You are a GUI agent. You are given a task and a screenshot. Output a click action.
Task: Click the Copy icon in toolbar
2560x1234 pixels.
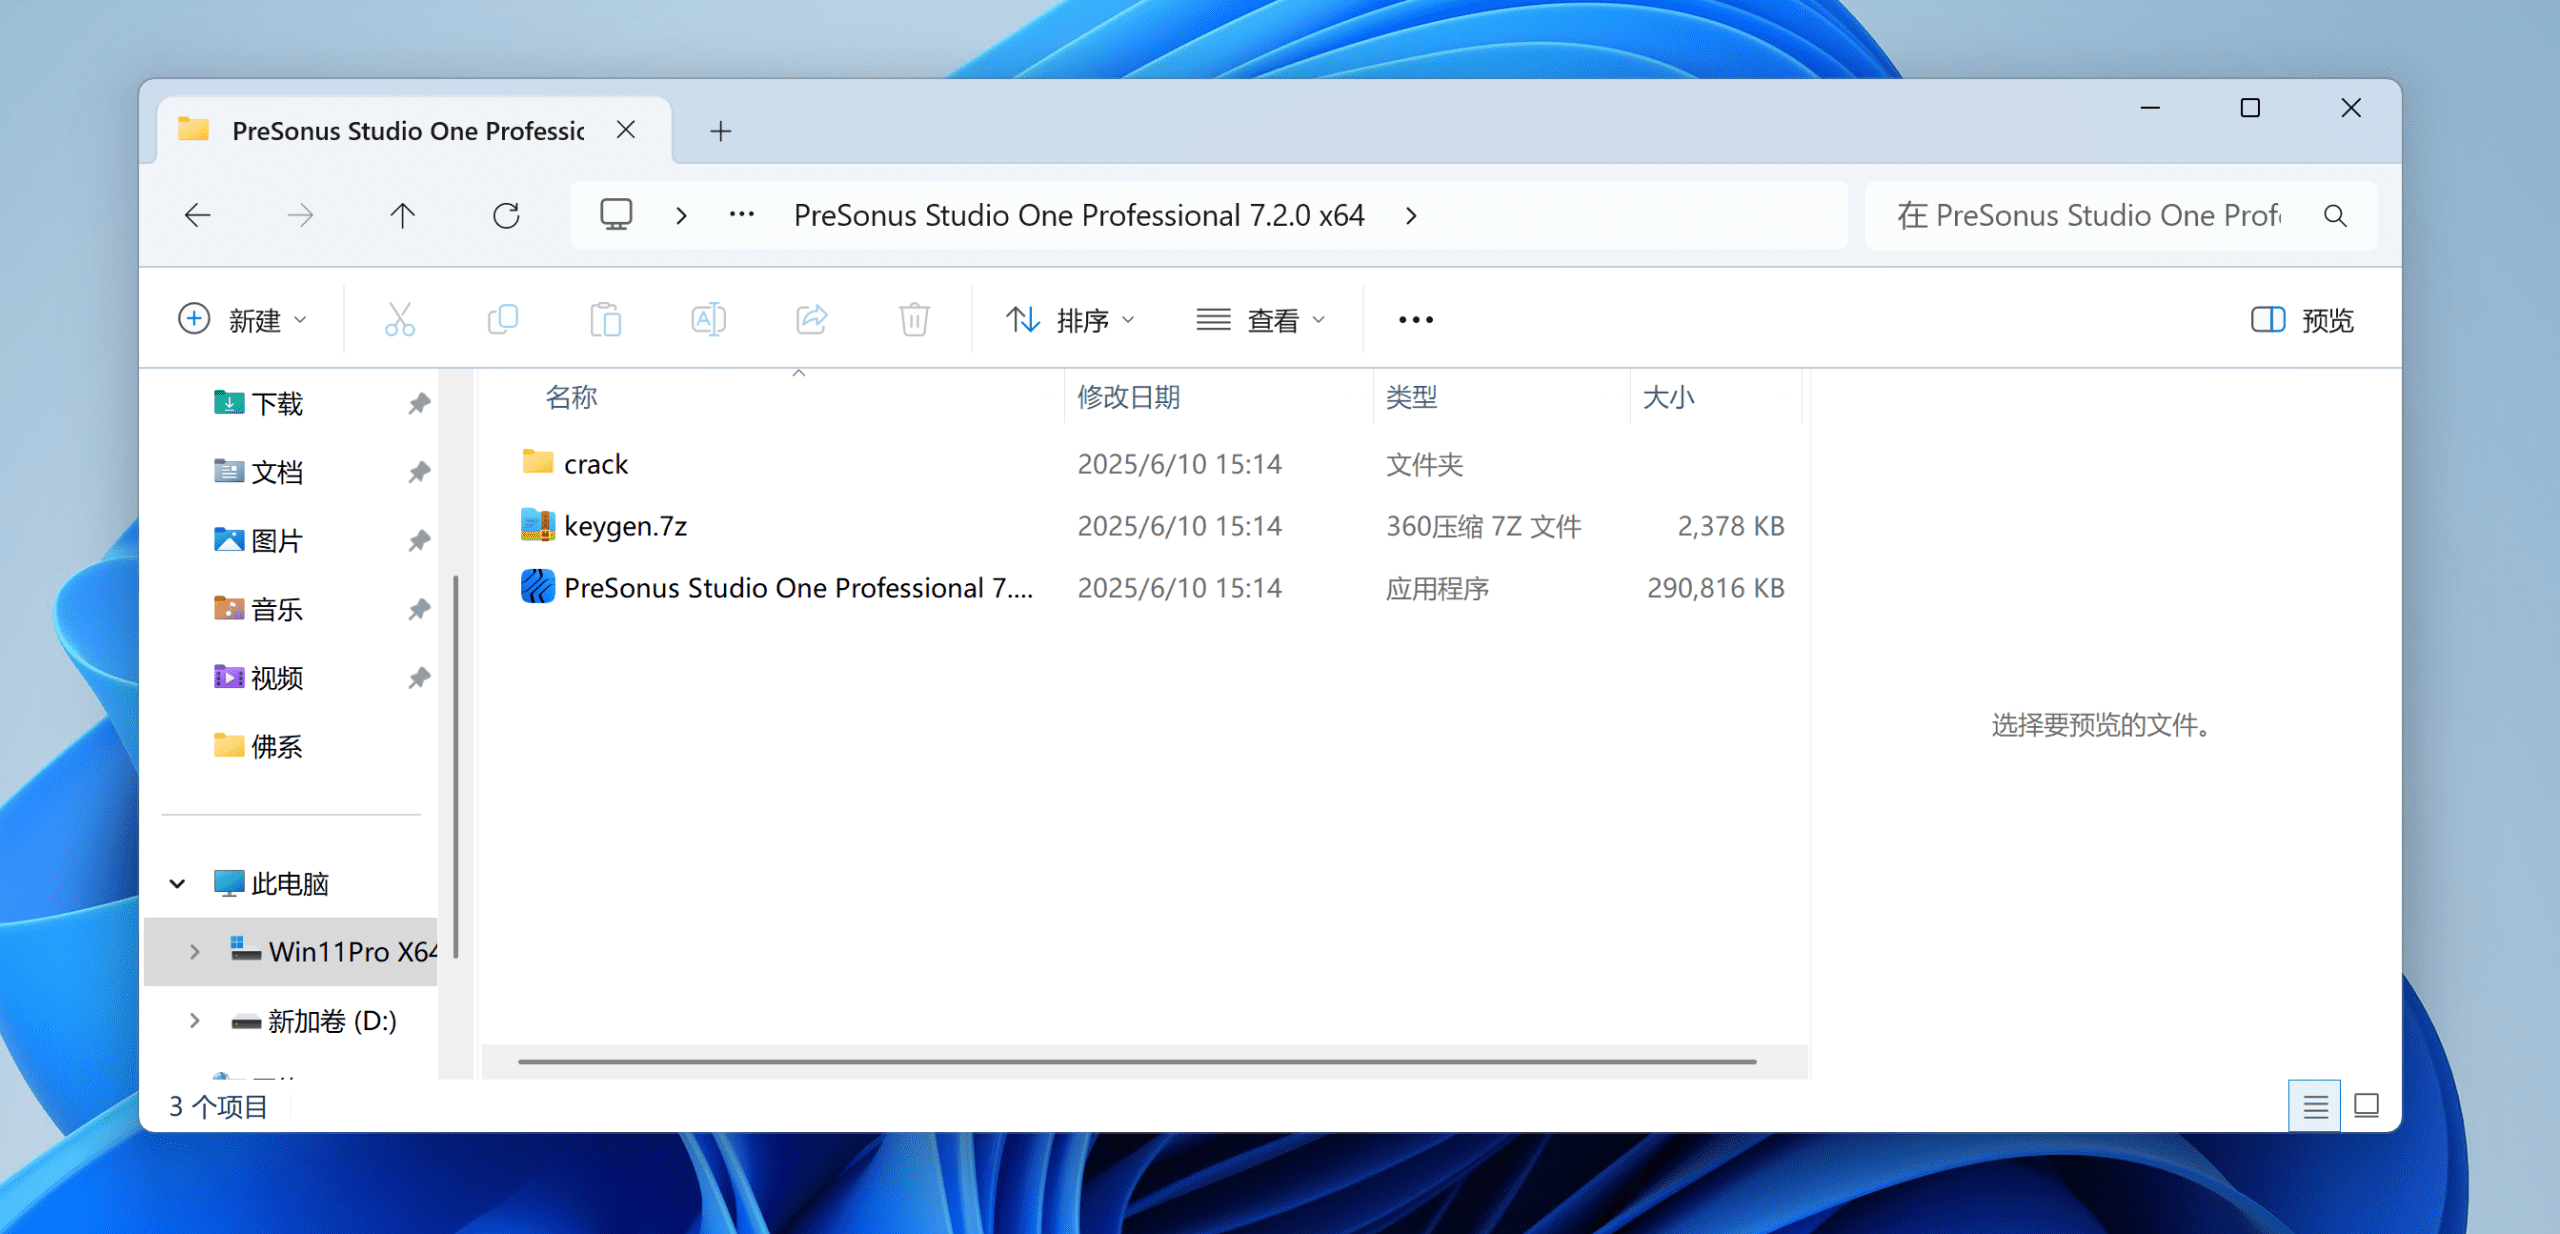(502, 320)
